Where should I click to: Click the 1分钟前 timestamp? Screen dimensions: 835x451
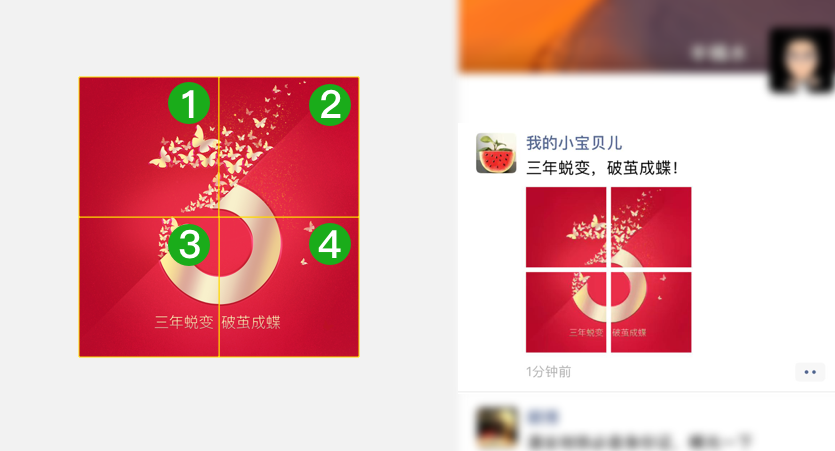[x=549, y=372]
